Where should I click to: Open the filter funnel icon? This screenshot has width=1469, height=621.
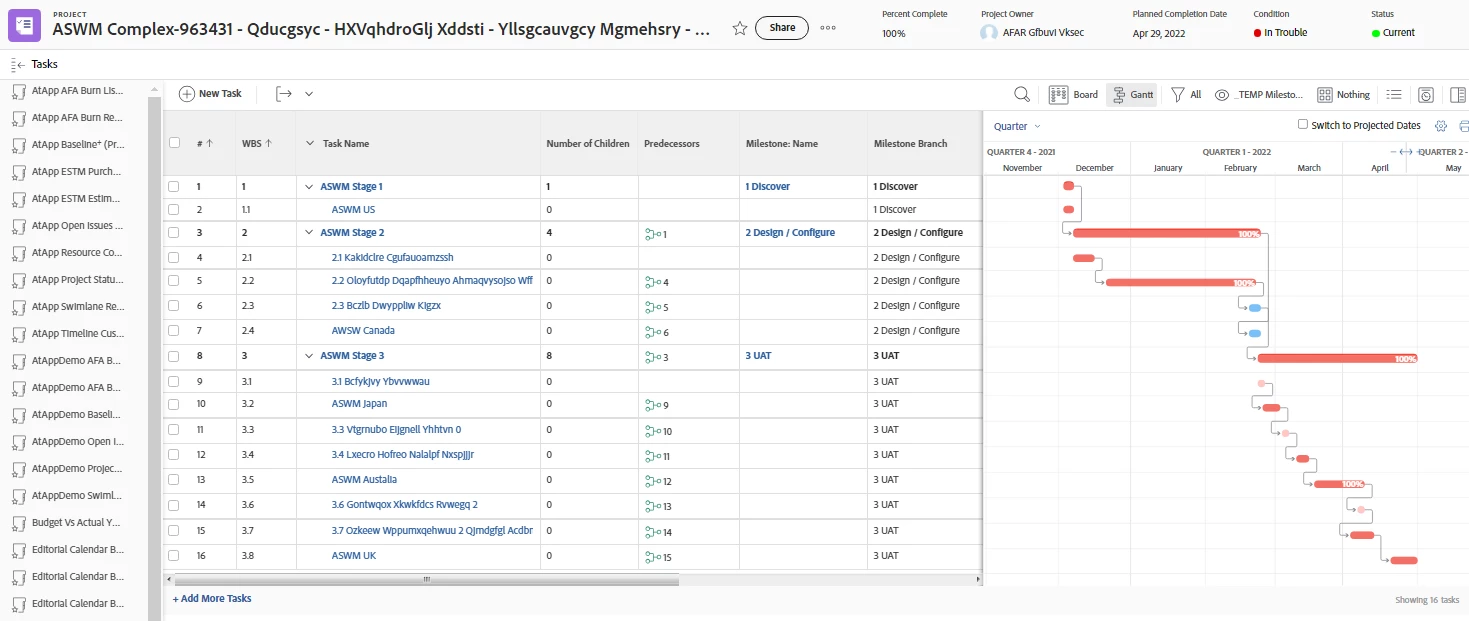[x=1178, y=94]
